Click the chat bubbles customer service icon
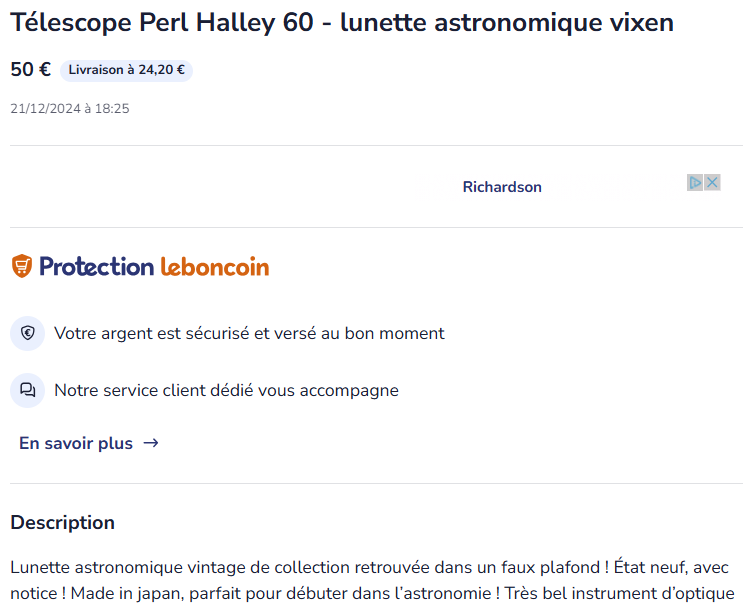 28,390
